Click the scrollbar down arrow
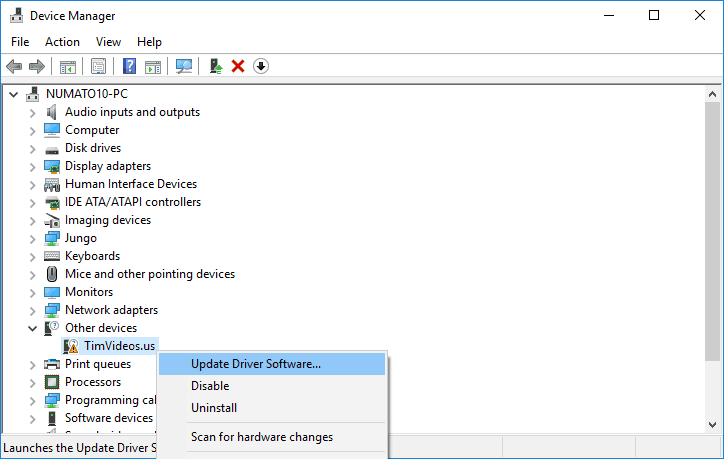 [712, 425]
